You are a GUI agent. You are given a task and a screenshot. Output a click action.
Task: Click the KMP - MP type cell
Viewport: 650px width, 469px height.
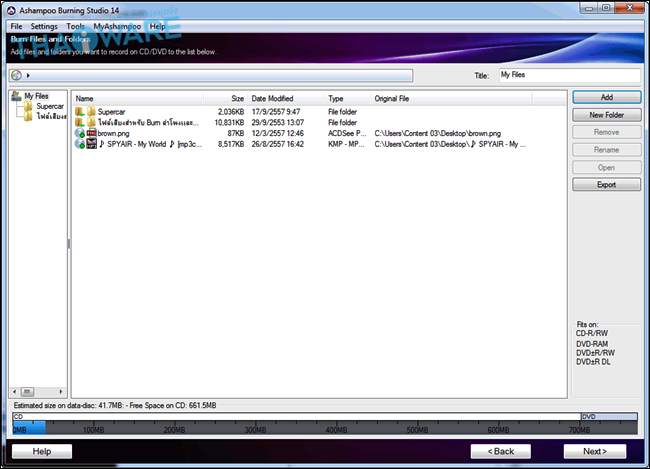pyautogui.click(x=346, y=144)
